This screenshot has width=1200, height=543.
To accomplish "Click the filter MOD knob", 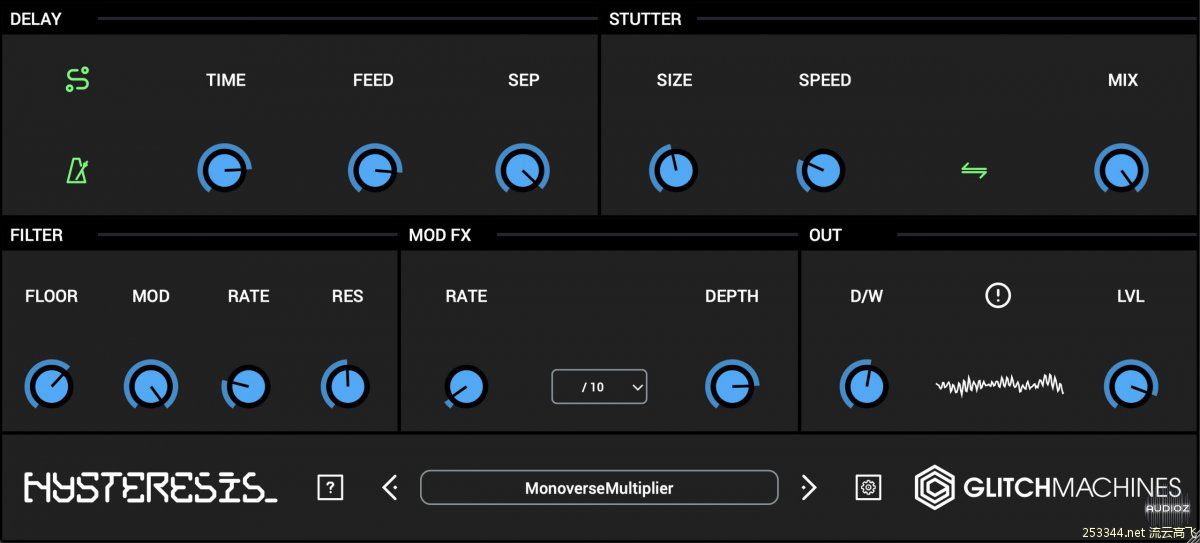I will coord(151,386).
